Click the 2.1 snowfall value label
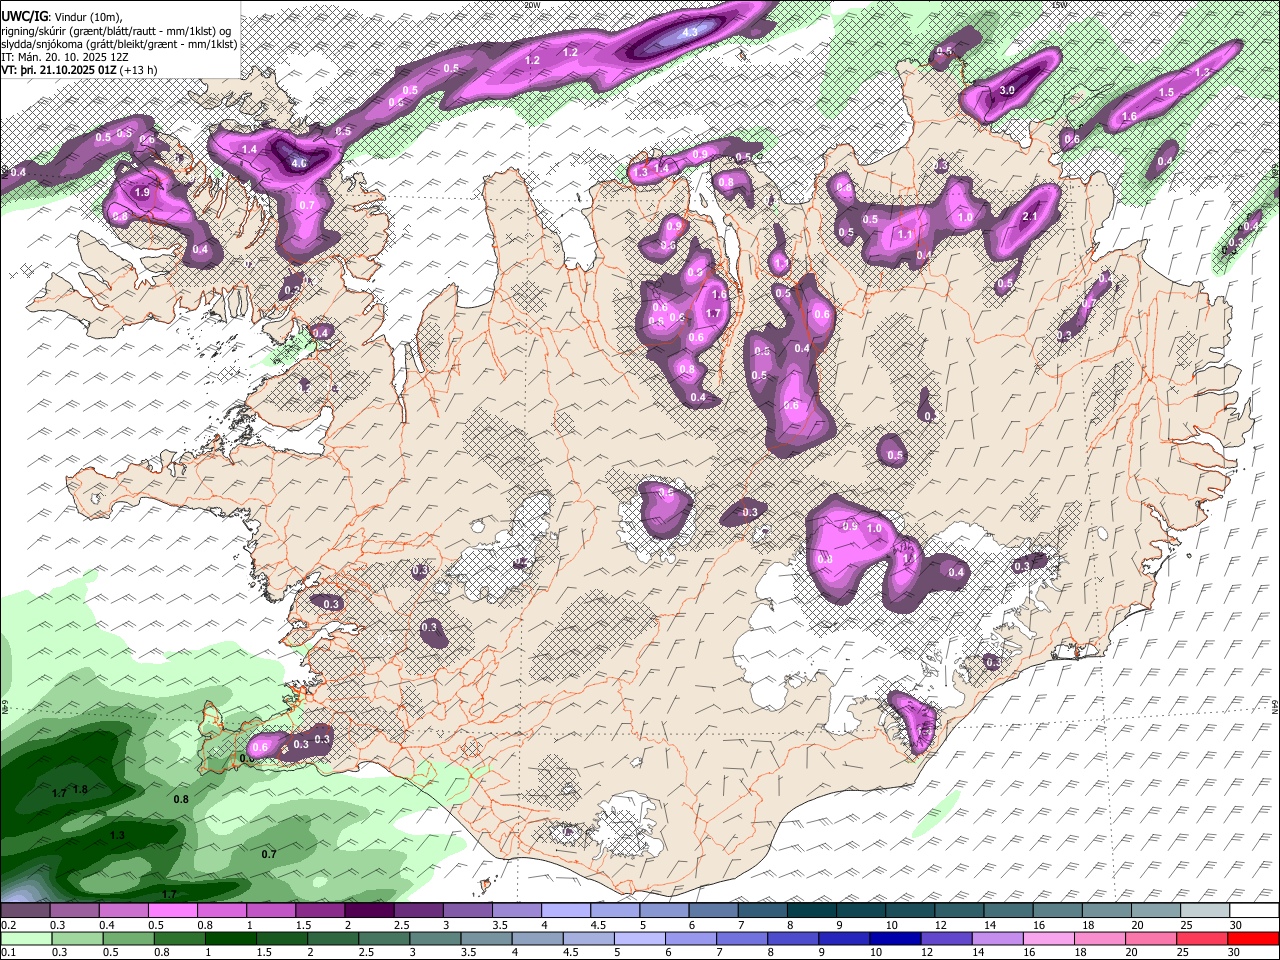This screenshot has width=1280, height=960. [1032, 216]
